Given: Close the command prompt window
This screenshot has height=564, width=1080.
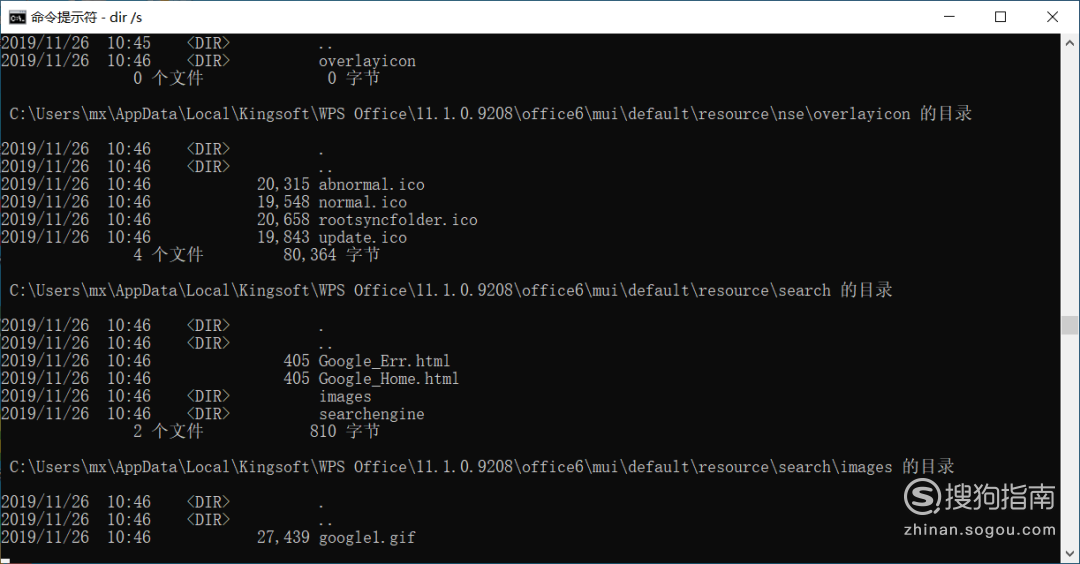Looking at the screenshot, I should (x=1052, y=17).
